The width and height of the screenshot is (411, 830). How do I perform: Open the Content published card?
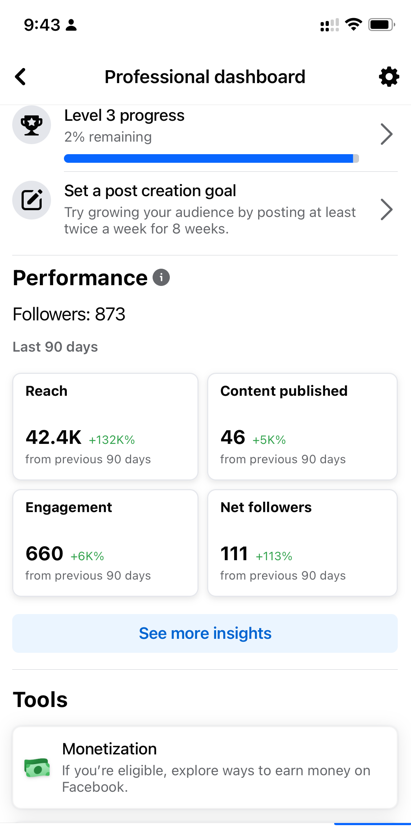pos(302,427)
